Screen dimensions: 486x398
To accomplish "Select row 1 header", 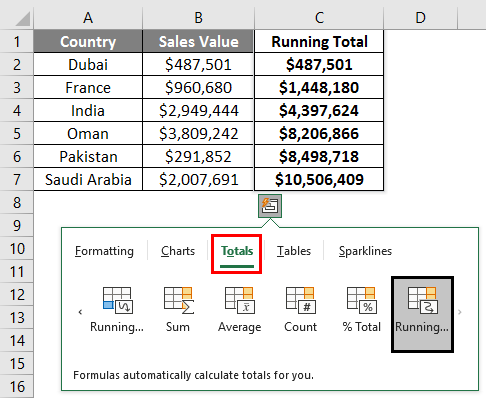I will pos(17,41).
